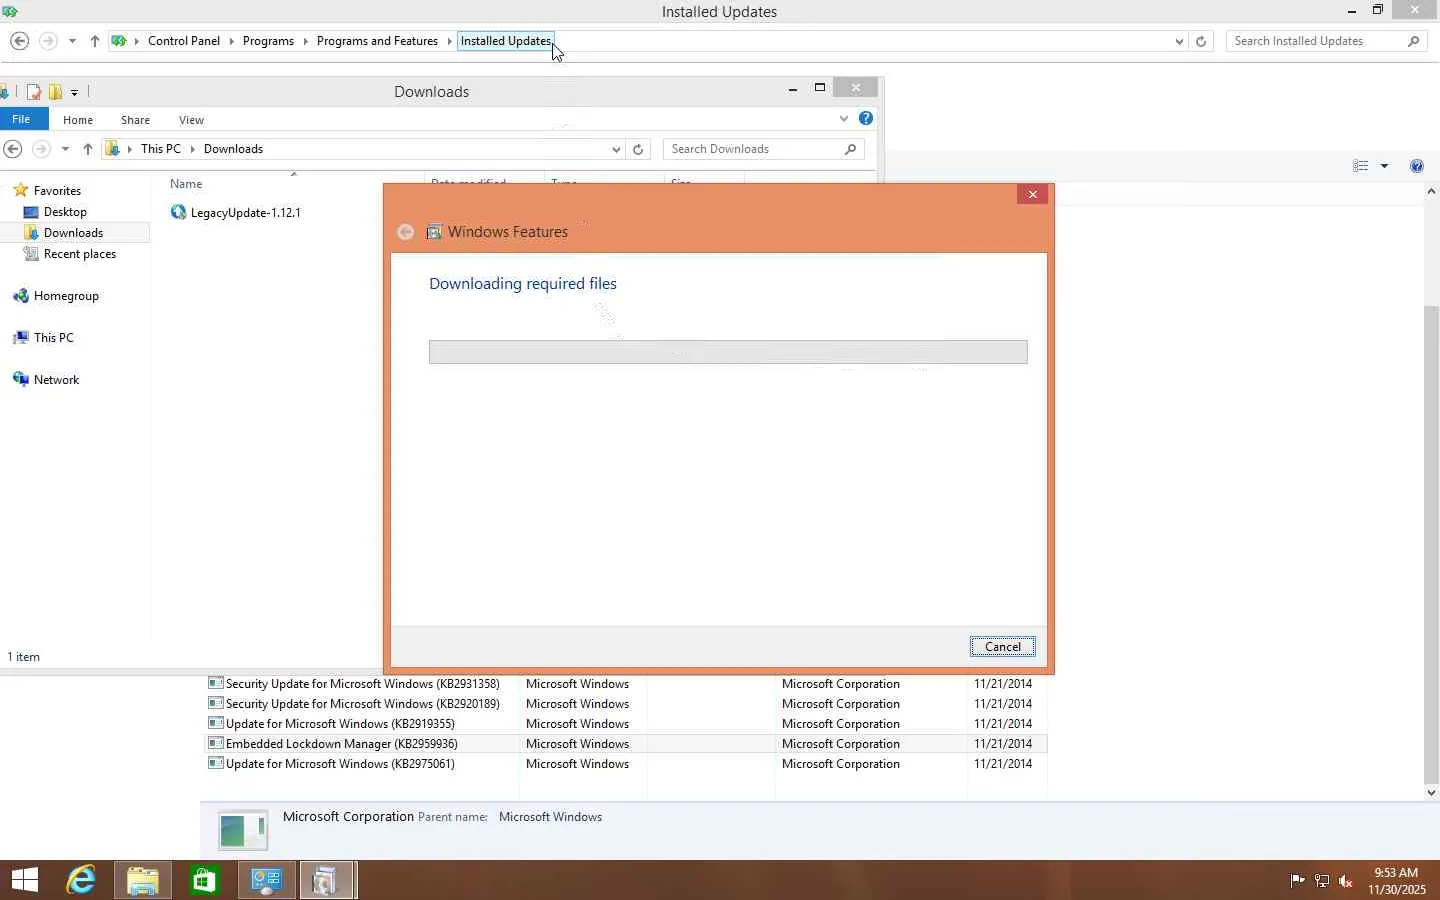Expand the Downloads address bar history dropdown
The image size is (1440, 900).
(x=616, y=149)
